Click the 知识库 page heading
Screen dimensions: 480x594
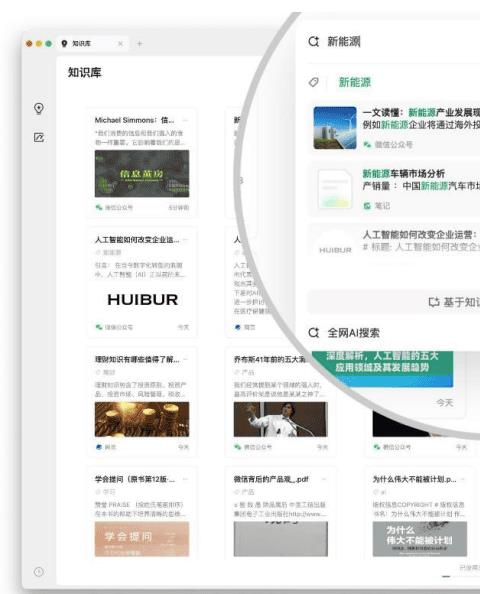[84, 72]
